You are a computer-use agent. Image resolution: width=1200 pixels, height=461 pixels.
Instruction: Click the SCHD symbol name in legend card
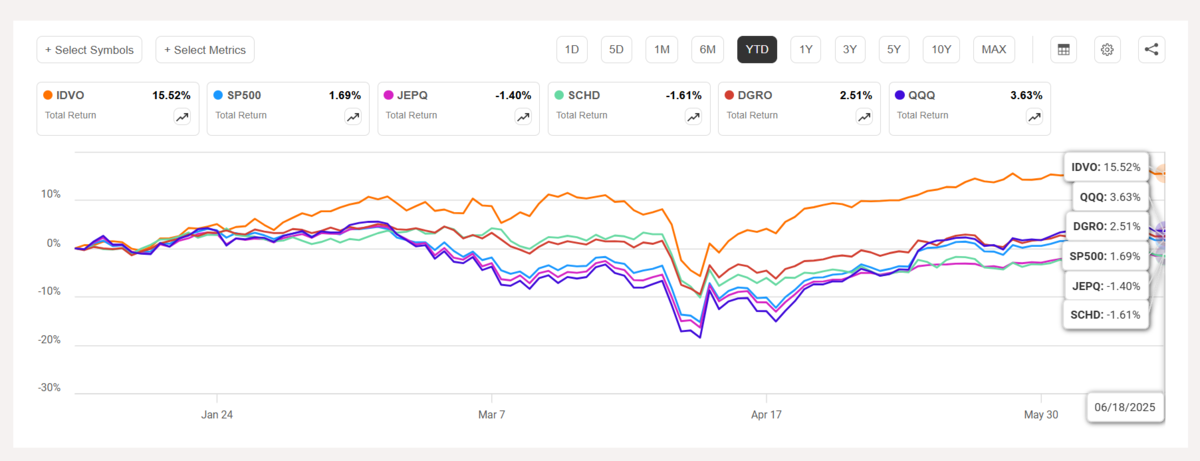coord(585,95)
